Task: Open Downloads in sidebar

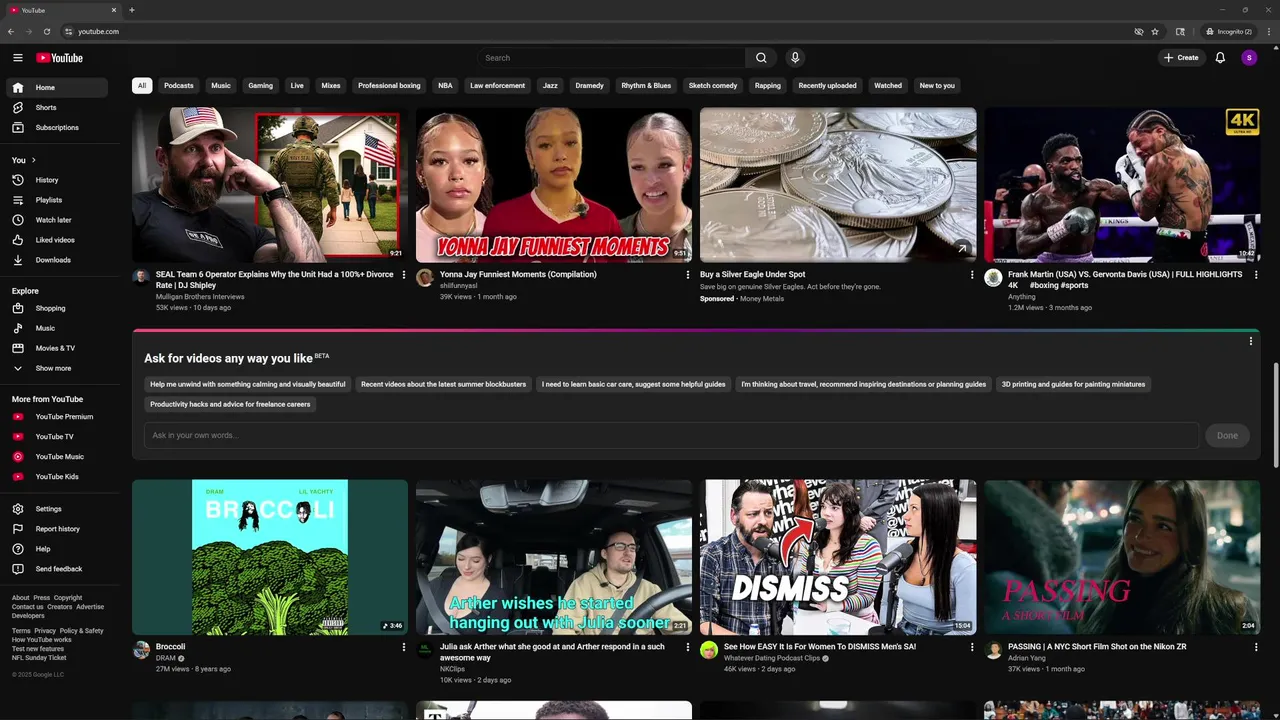Action: click(x=57, y=260)
